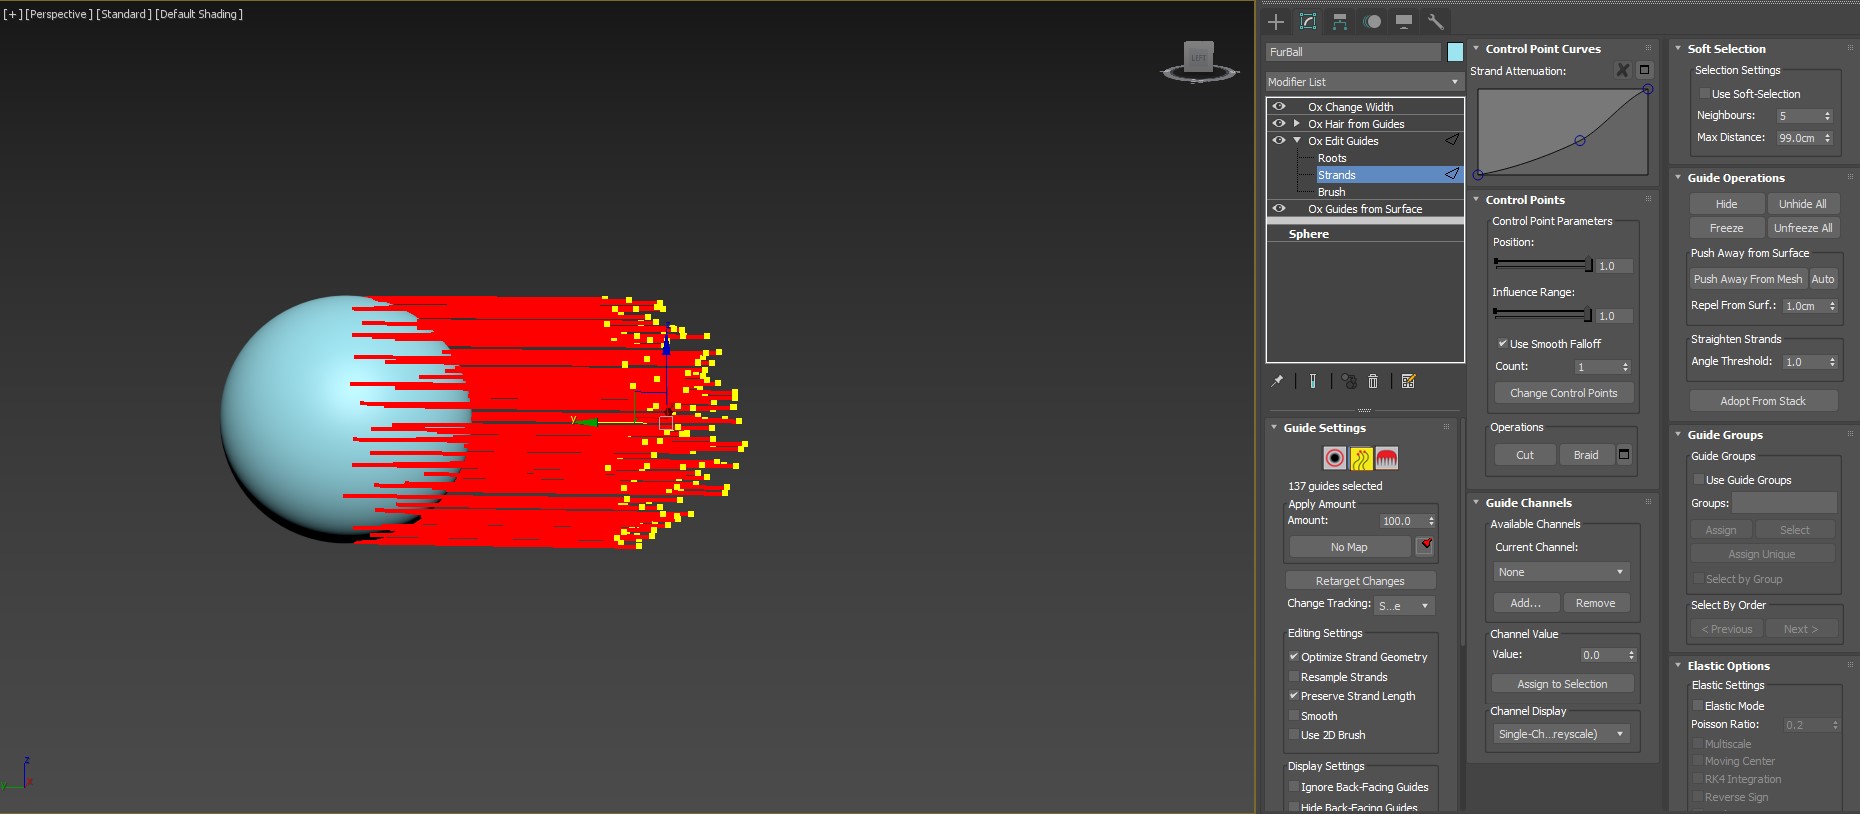Hide the Ox Change Width modifier
This screenshot has width=1860, height=814.
(1279, 106)
